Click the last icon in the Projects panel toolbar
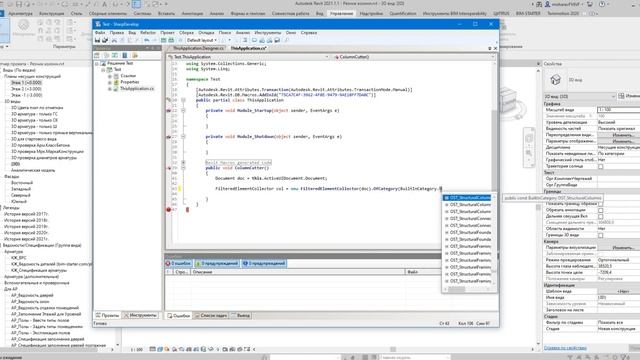Image resolution: width=640 pixels, height=360 pixels. pyautogui.click(x=135, y=55)
